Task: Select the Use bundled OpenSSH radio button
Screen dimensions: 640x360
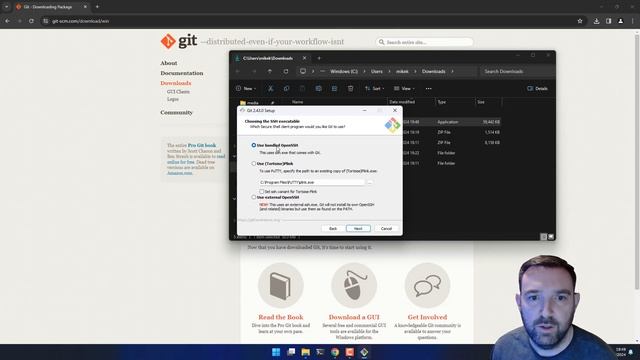Action: 254,145
